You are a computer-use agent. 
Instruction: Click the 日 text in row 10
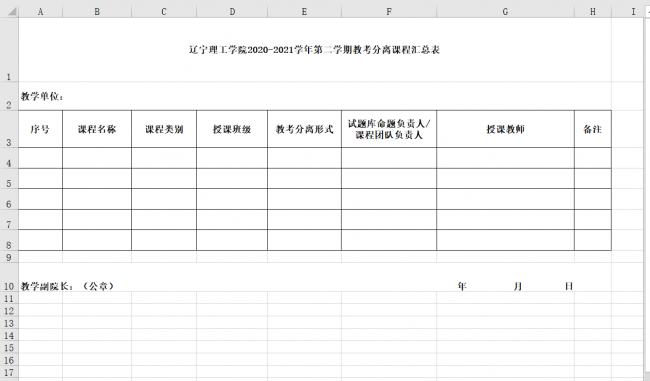(569, 286)
